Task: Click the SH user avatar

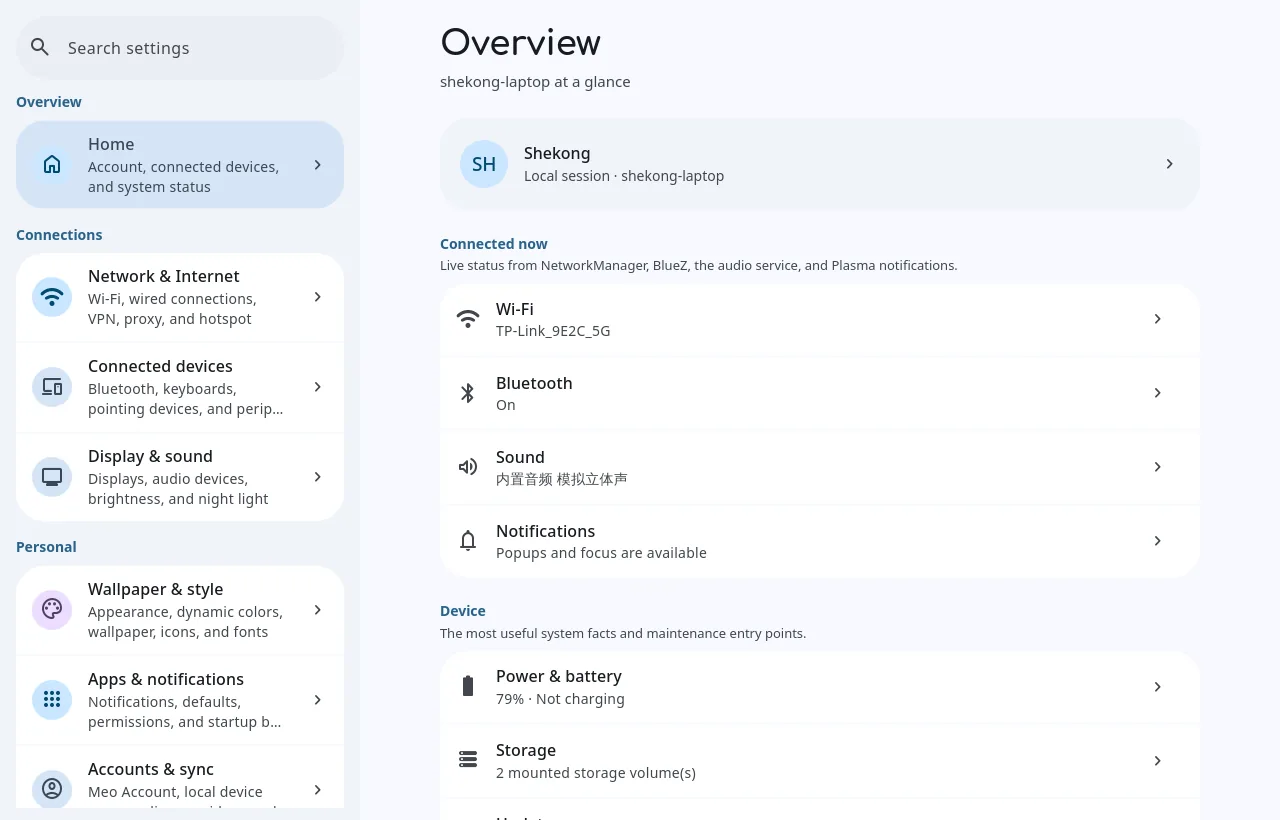Action: click(484, 164)
